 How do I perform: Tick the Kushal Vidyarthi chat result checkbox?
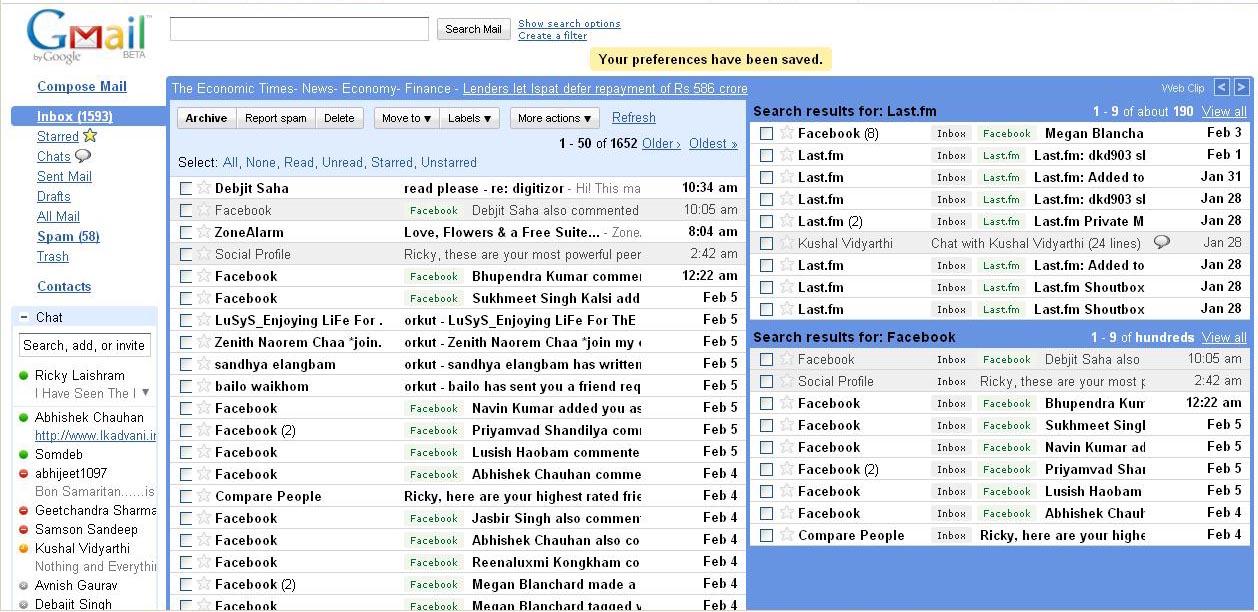[x=767, y=243]
